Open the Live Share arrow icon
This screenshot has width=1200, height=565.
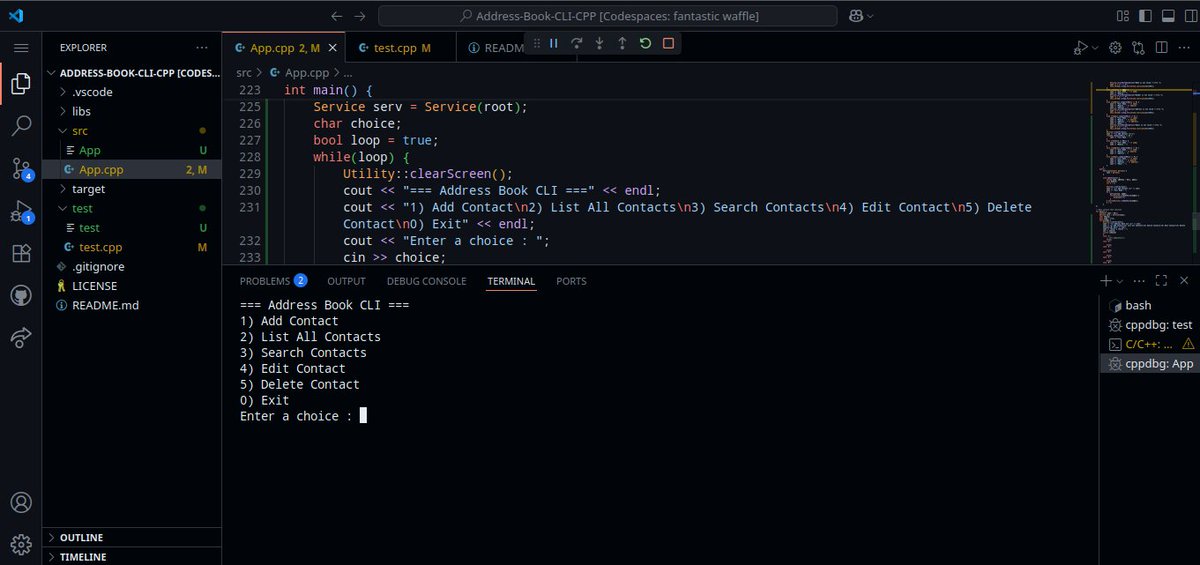tap(21, 339)
